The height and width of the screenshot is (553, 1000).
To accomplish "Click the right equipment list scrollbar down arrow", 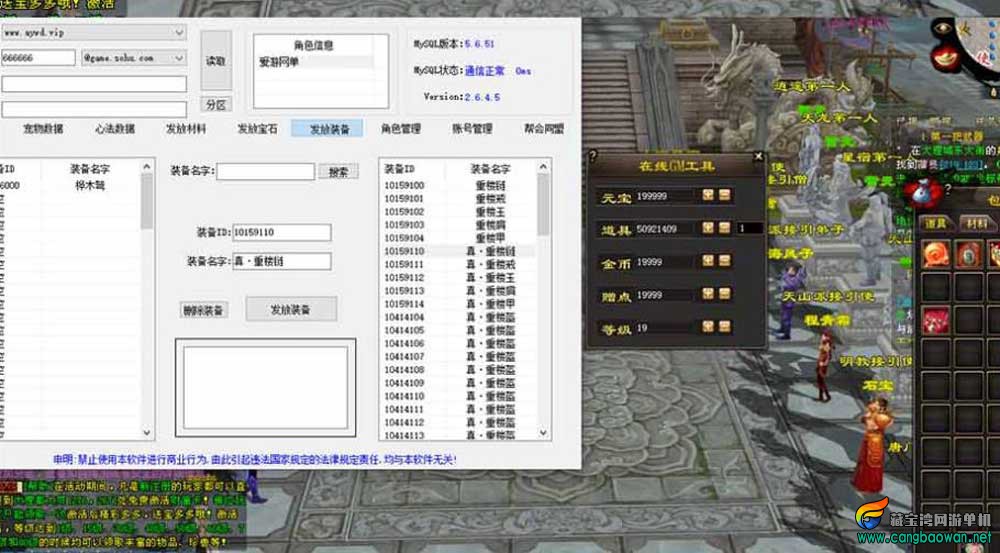I will 543,432.
